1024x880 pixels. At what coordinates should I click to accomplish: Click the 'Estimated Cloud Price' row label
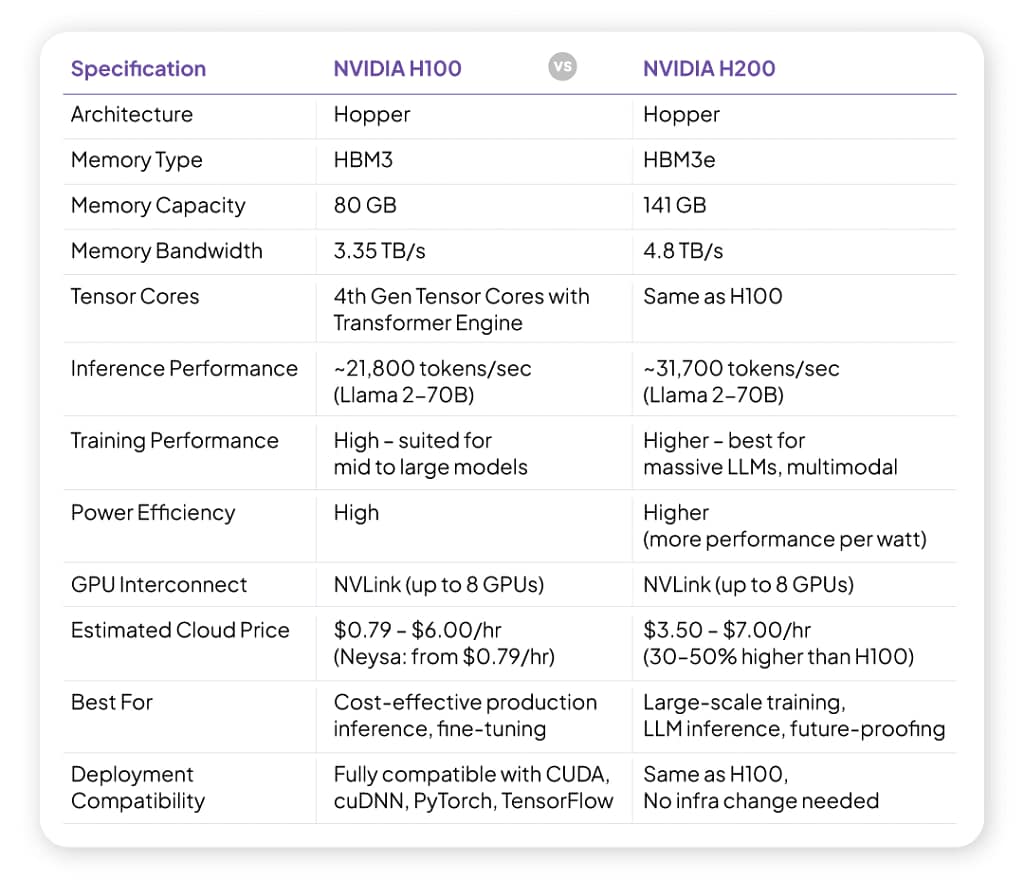pyautogui.click(x=180, y=630)
